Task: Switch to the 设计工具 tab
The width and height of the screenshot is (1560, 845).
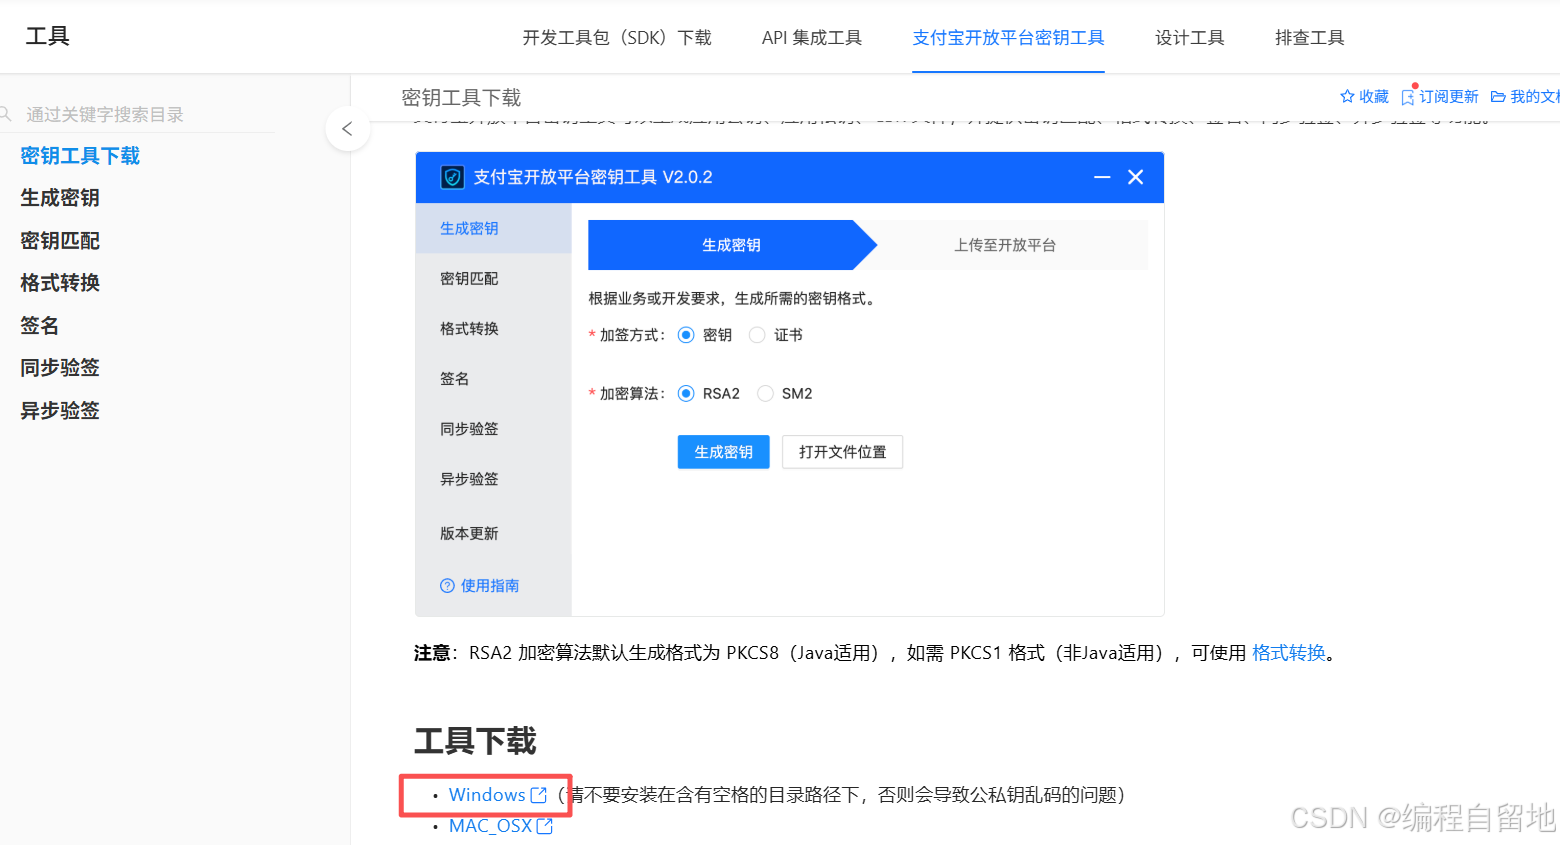Action: click(1189, 36)
